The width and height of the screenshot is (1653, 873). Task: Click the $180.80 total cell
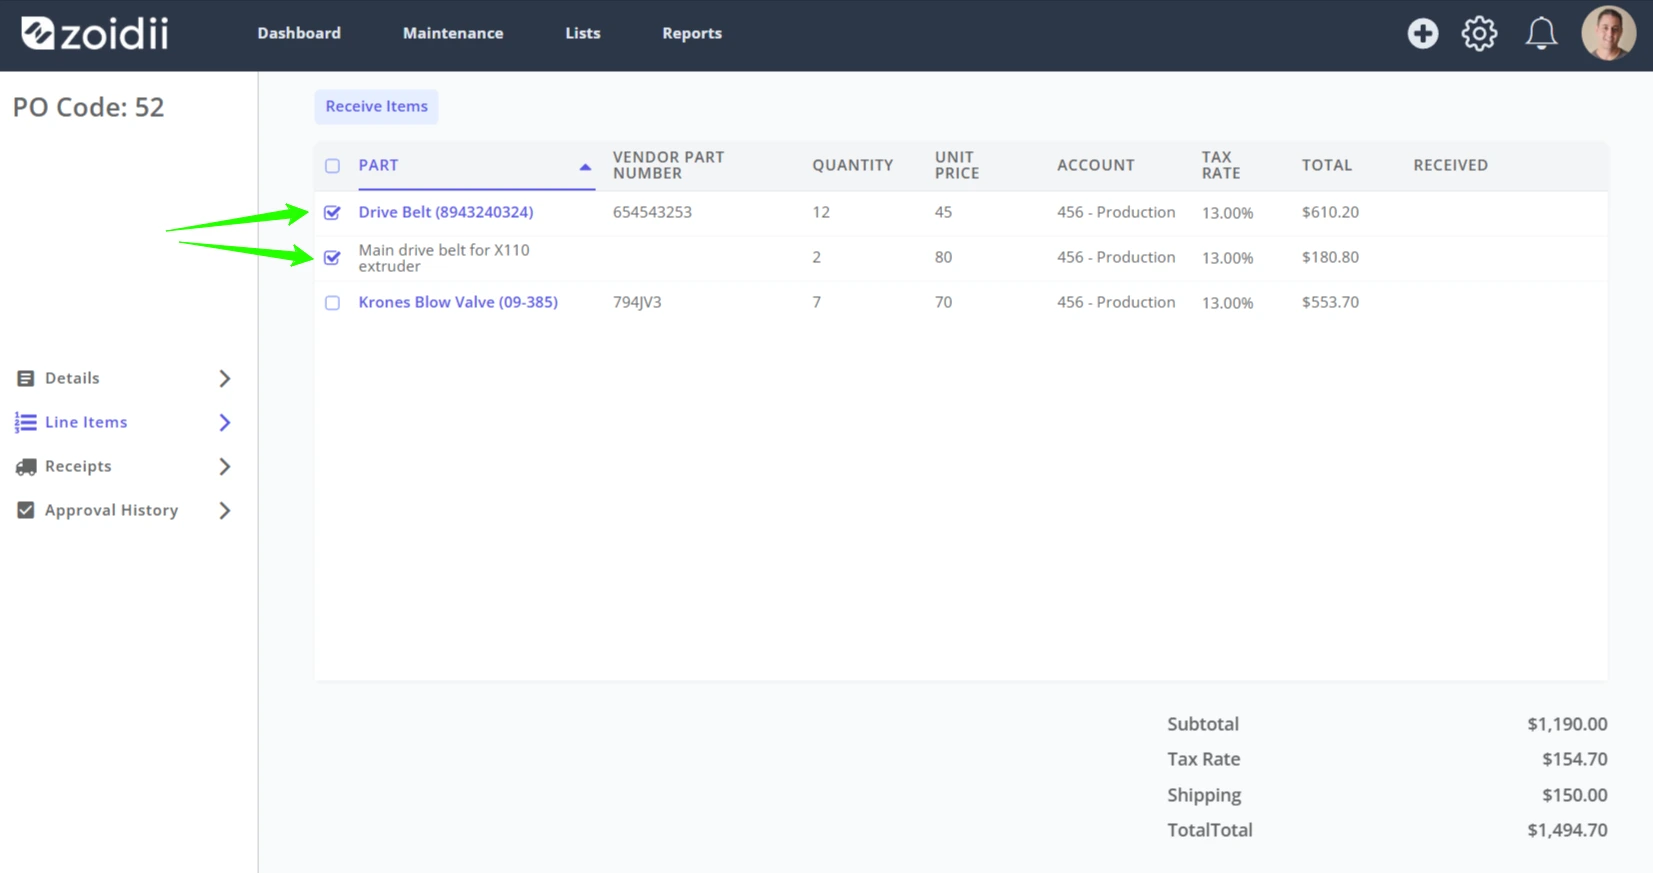point(1330,257)
